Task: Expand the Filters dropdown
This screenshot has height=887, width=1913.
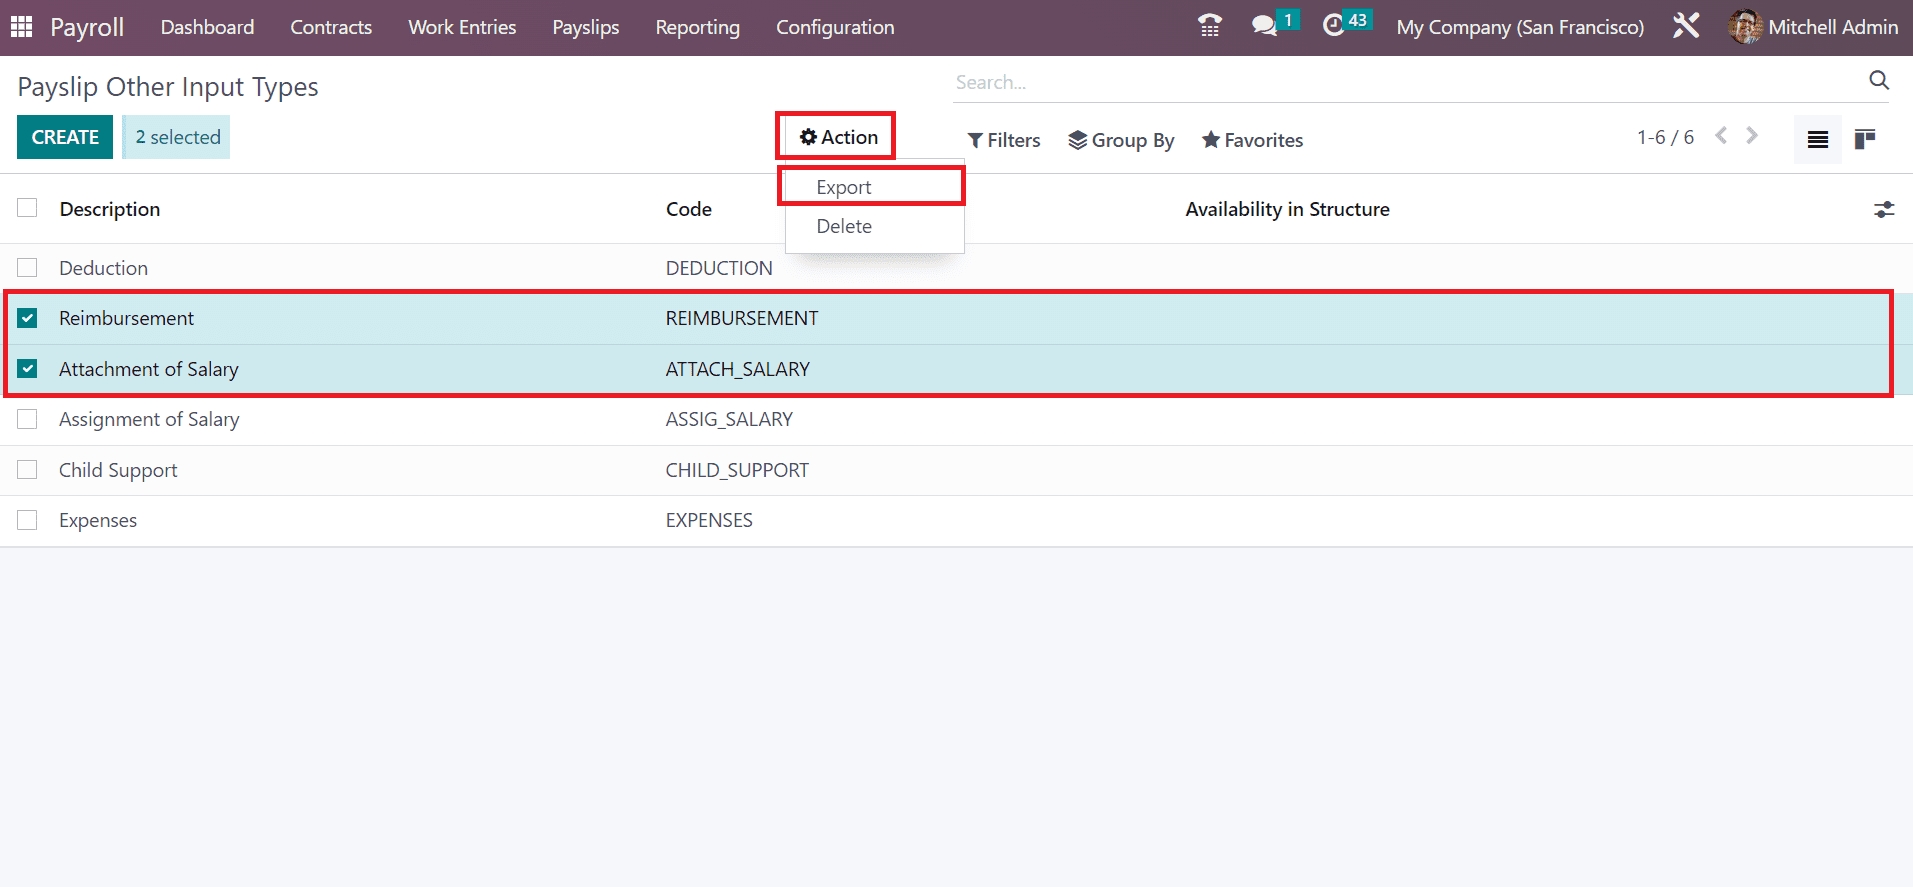Action: click(x=1004, y=140)
